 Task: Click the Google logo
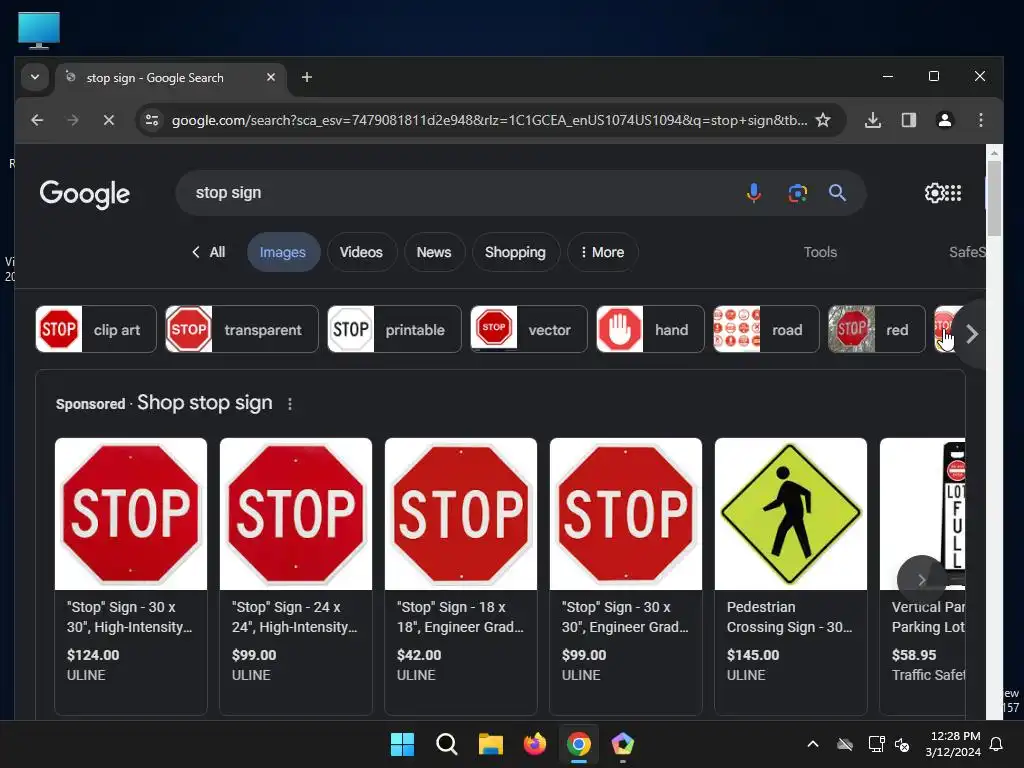(x=84, y=194)
